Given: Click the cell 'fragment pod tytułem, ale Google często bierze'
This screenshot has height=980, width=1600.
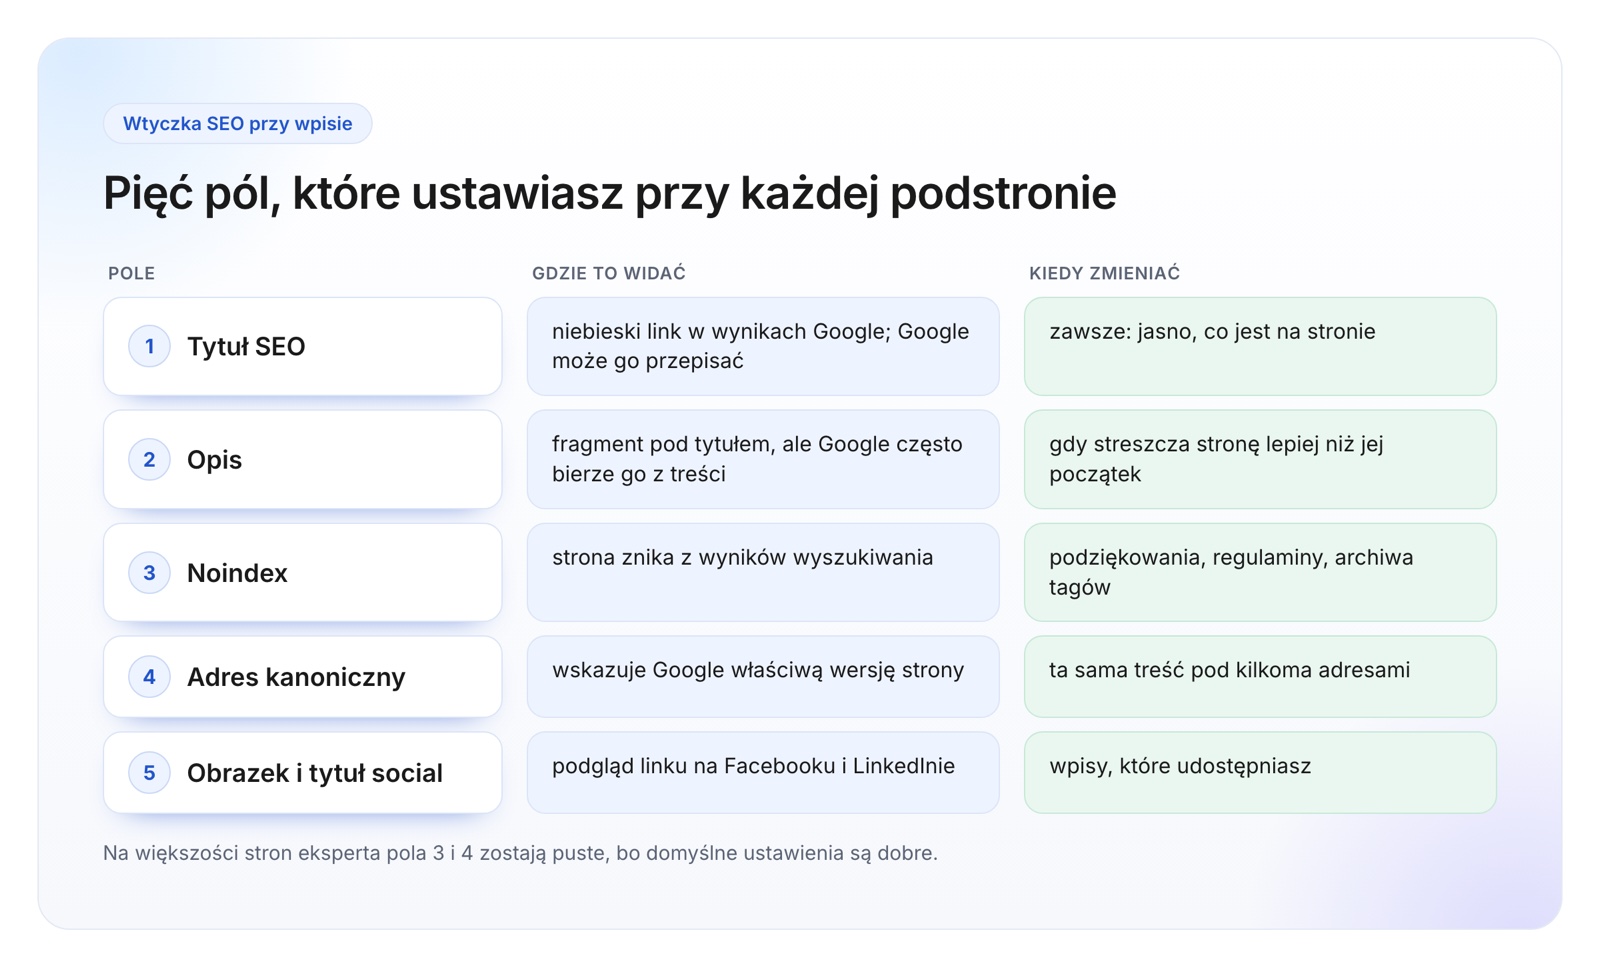Looking at the screenshot, I should pos(763,459).
